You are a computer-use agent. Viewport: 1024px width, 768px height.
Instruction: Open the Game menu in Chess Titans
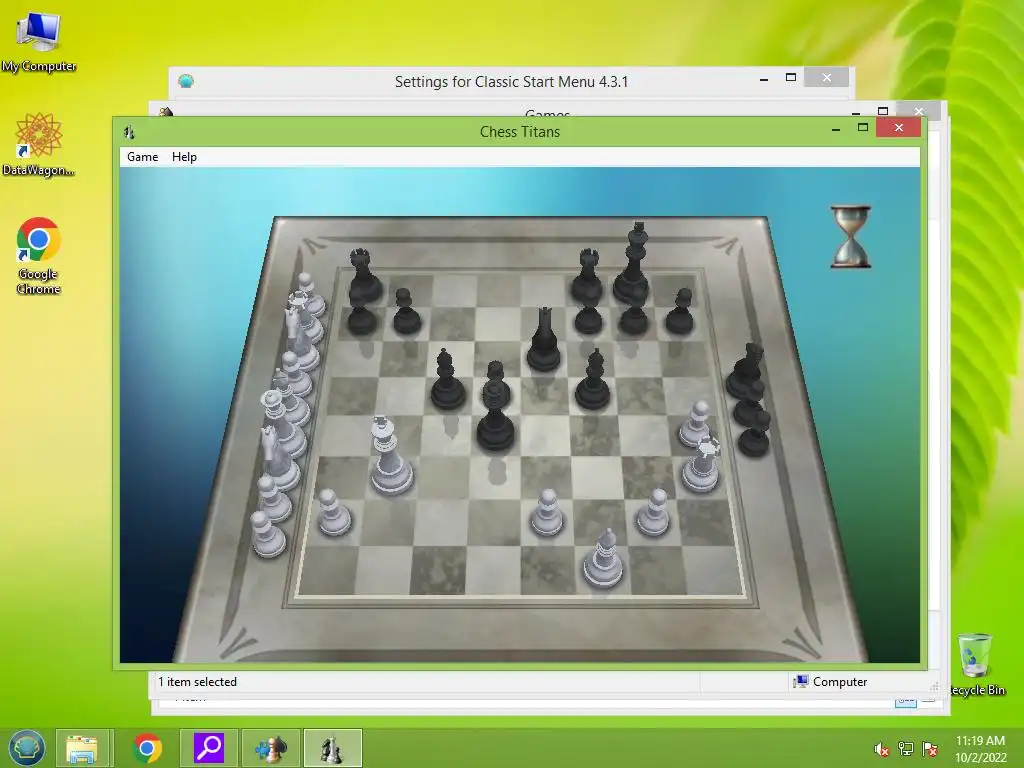(142, 157)
